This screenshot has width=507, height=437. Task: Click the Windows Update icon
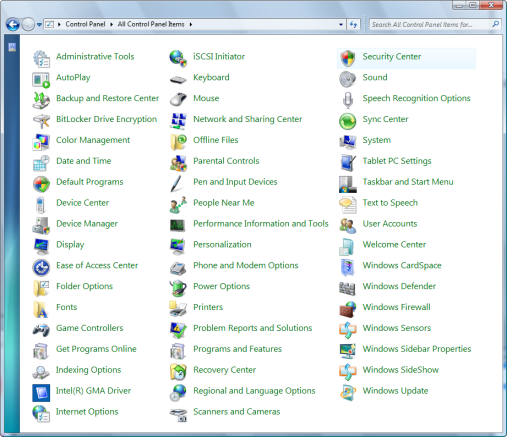pos(348,392)
